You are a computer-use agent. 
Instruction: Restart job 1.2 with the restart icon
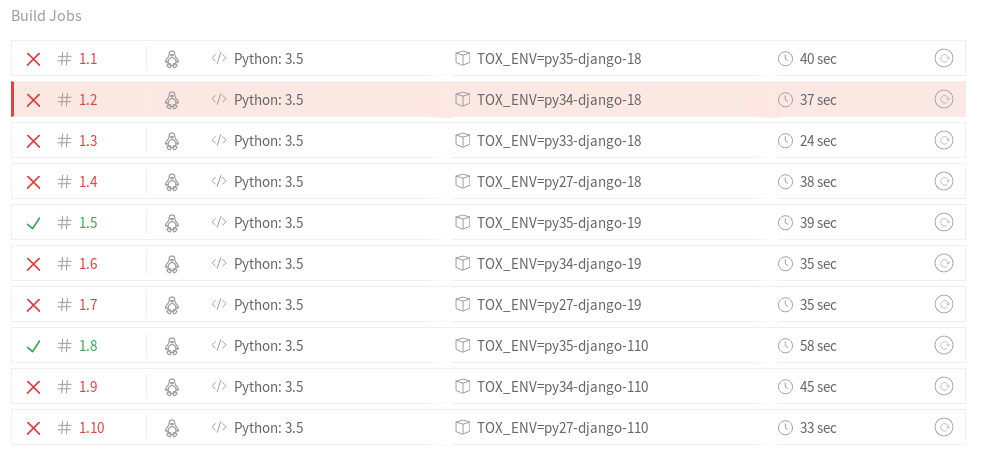pos(943,99)
